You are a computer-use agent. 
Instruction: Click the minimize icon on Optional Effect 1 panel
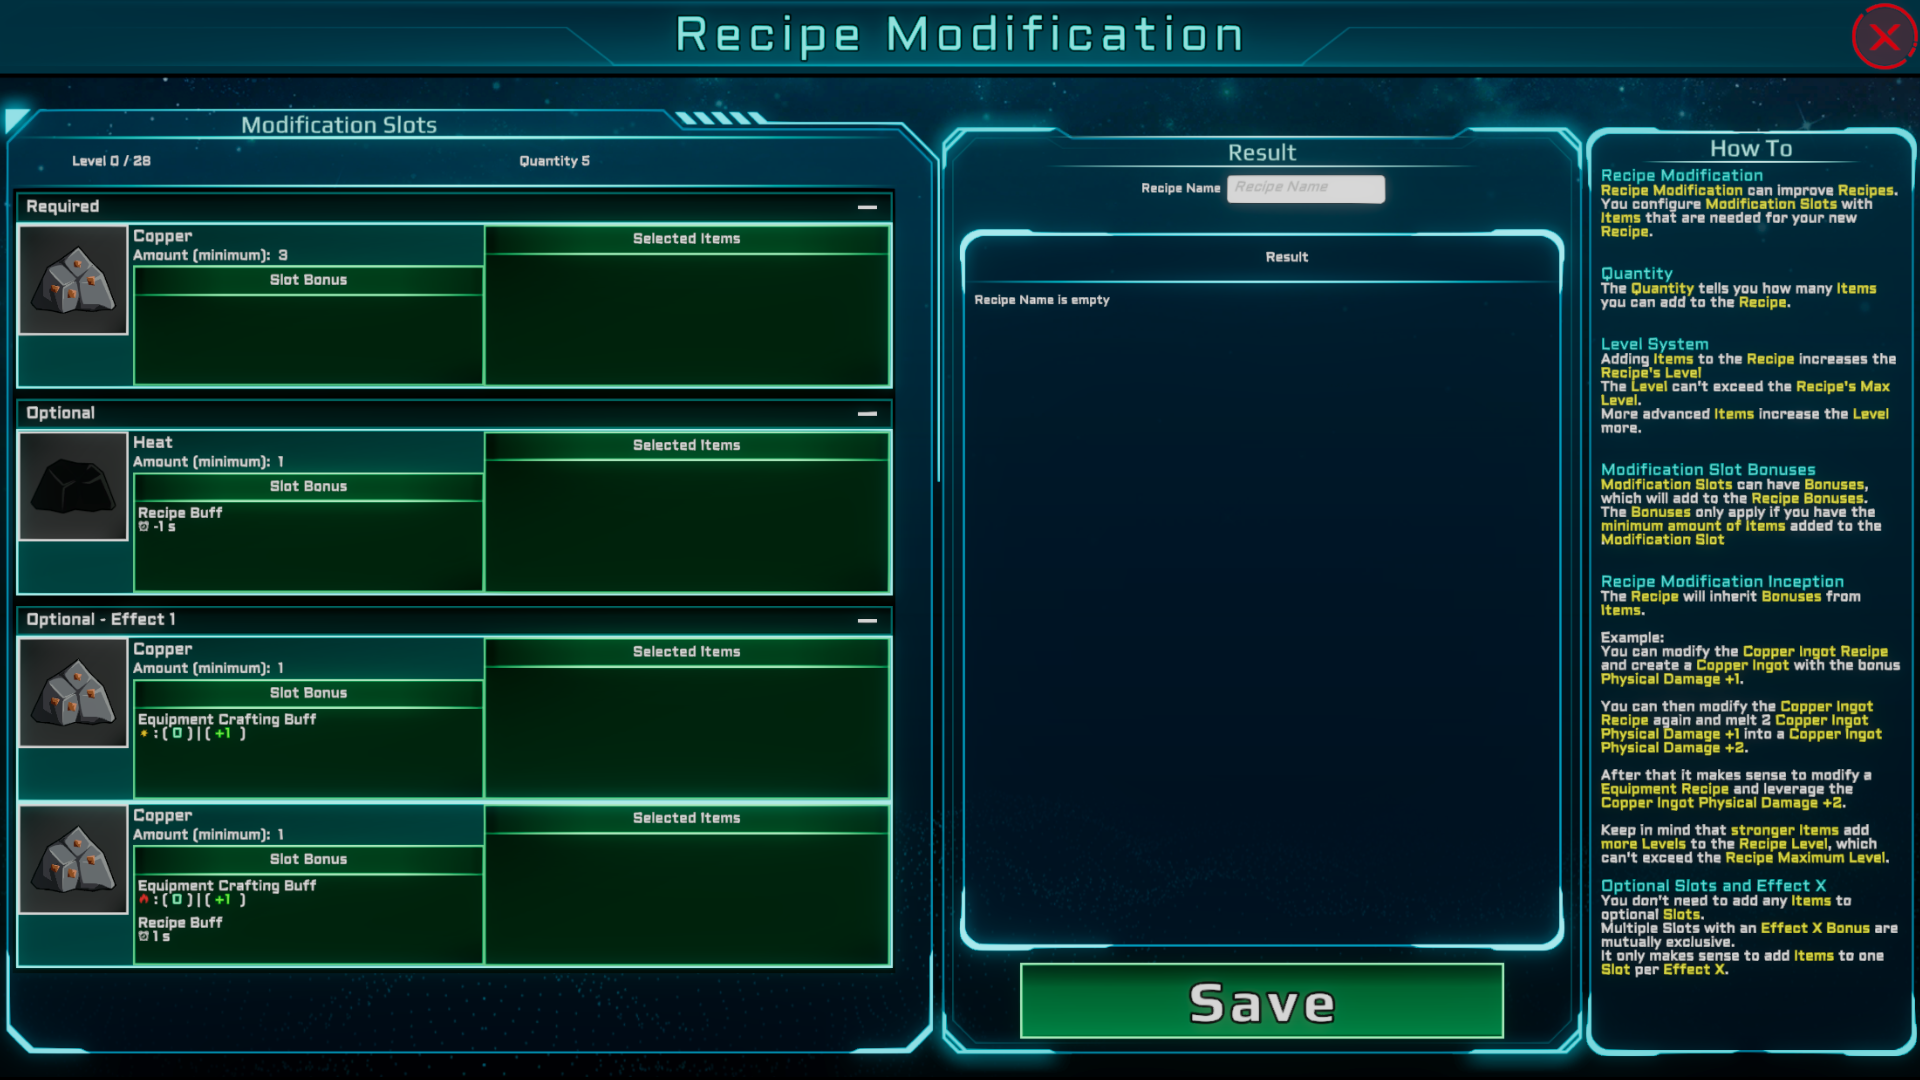click(x=866, y=617)
